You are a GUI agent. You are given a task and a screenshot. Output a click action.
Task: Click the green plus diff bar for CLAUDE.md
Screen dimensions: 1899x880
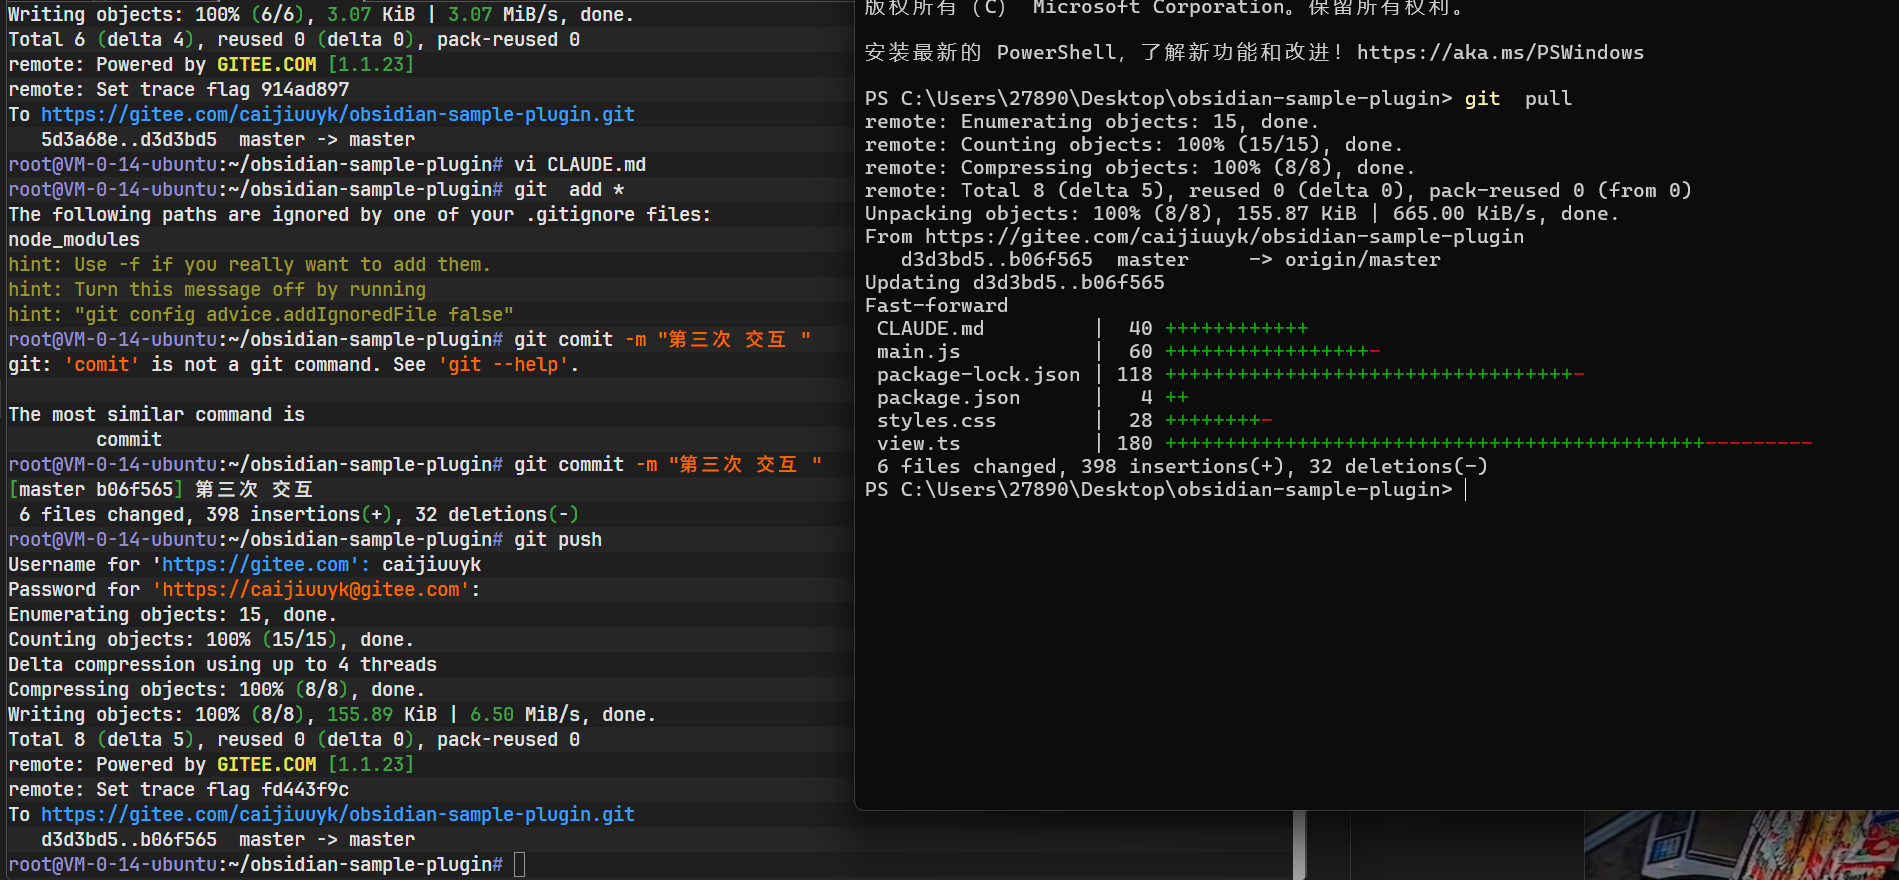tap(1236, 329)
